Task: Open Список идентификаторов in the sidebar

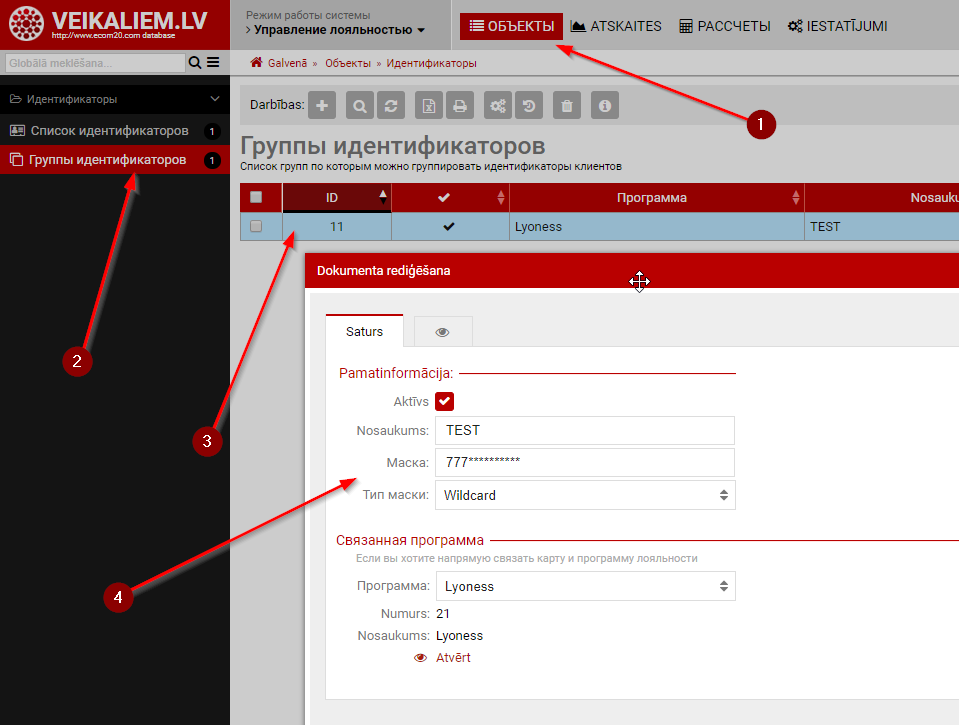Action: click(x=109, y=131)
